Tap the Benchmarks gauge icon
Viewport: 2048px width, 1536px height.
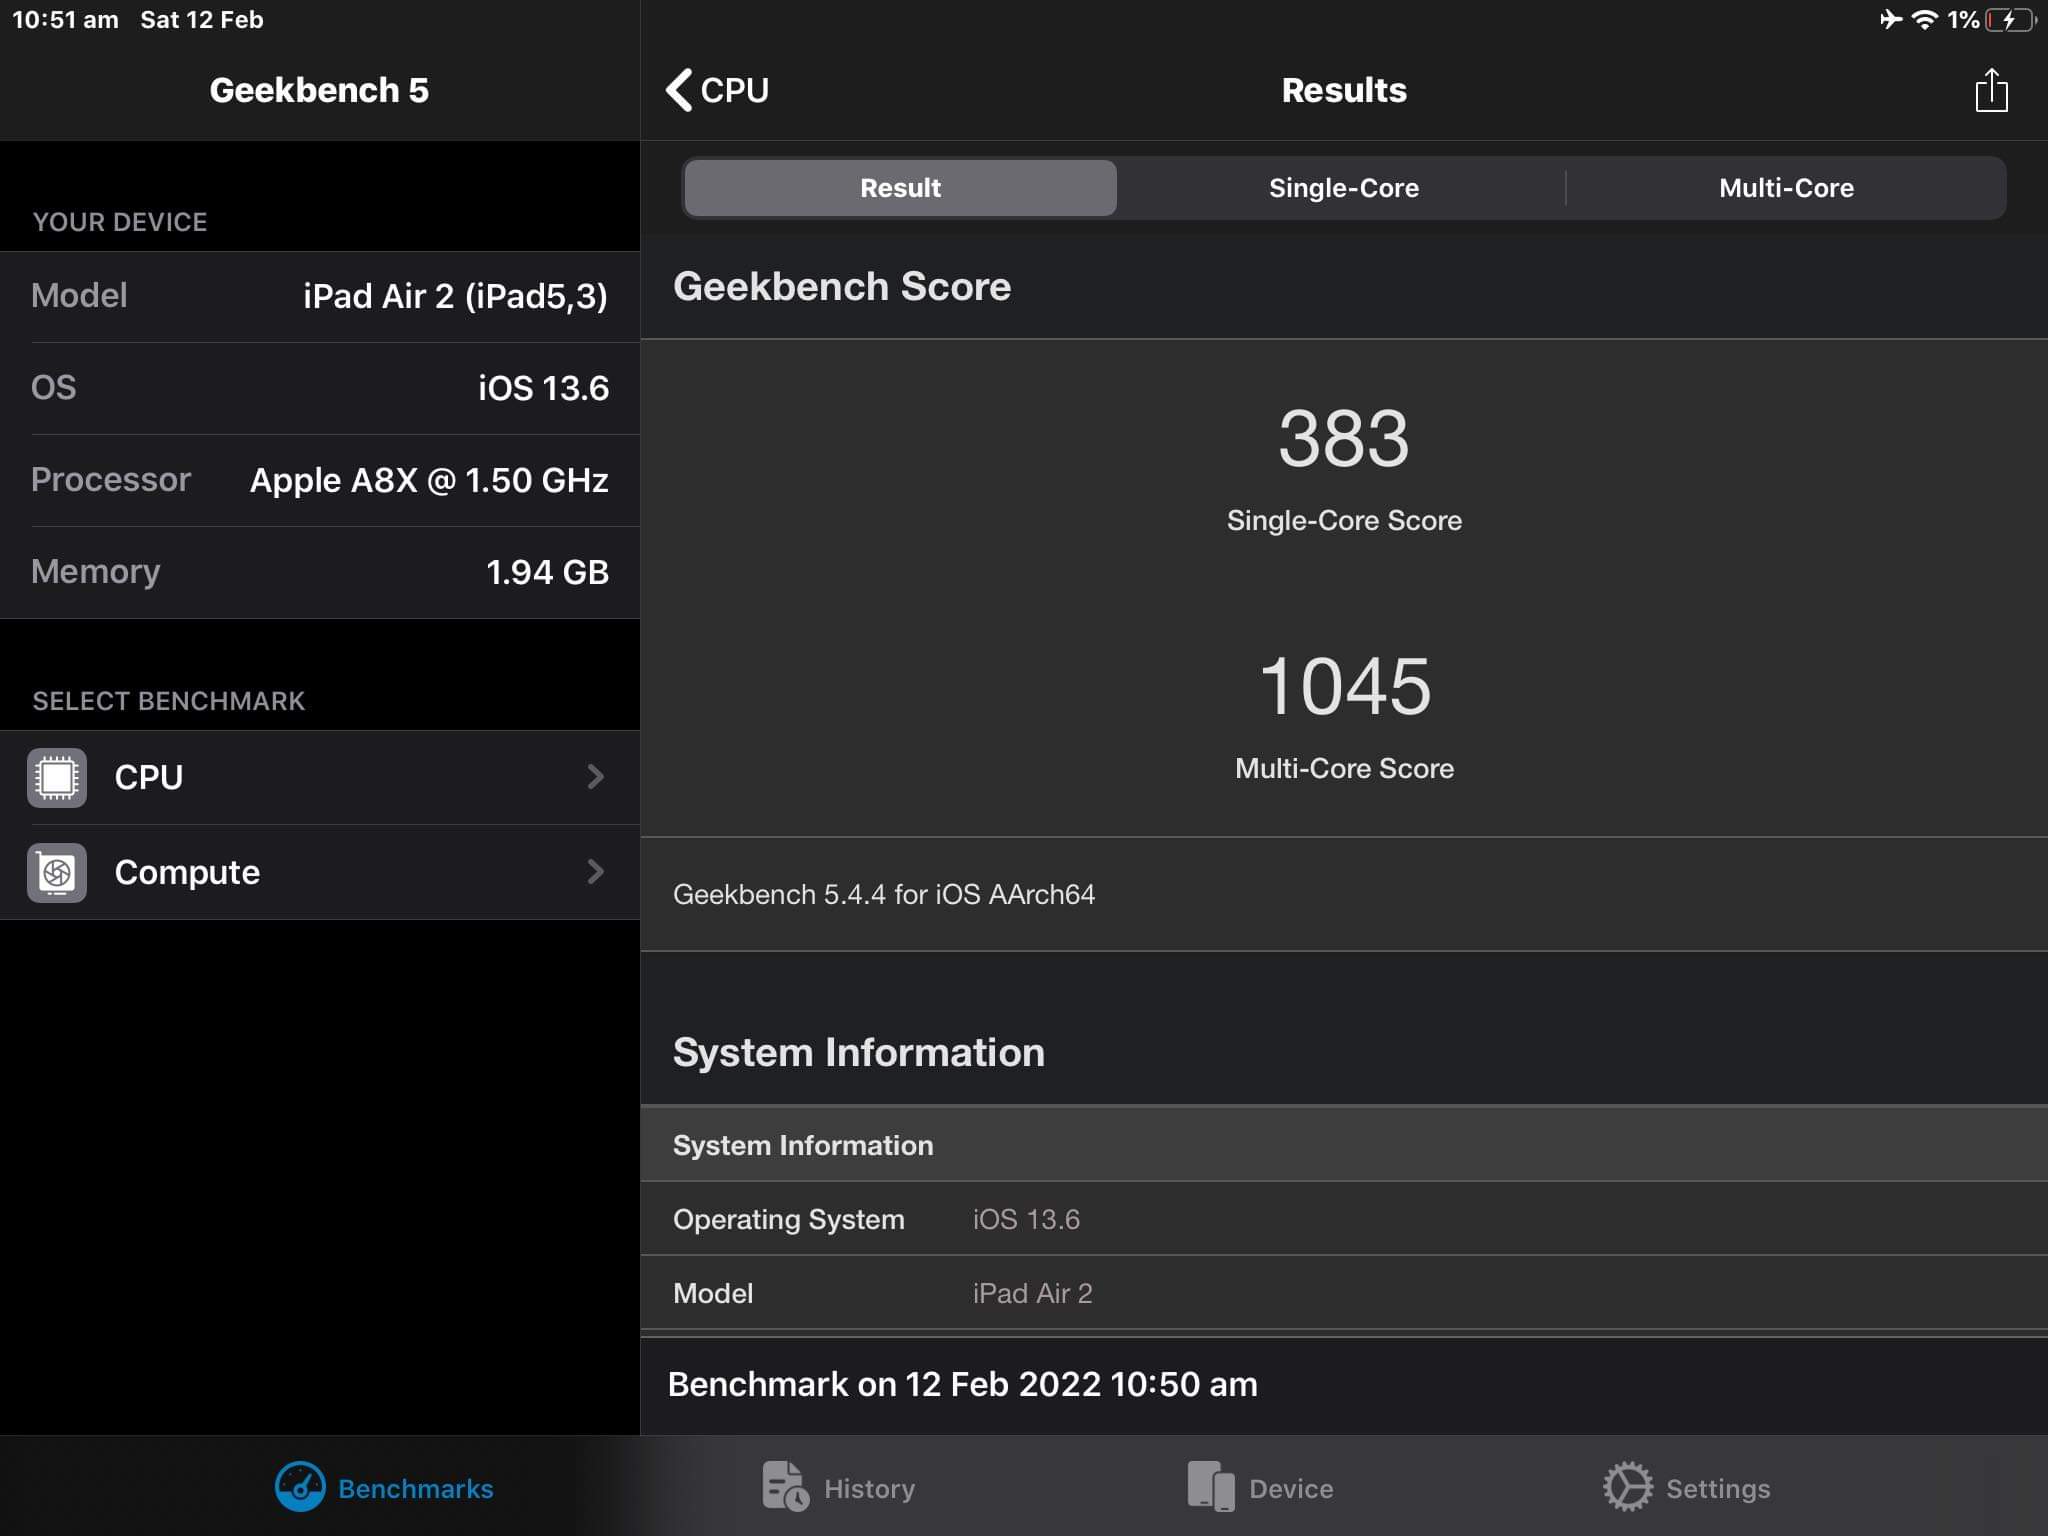pyautogui.click(x=300, y=1487)
